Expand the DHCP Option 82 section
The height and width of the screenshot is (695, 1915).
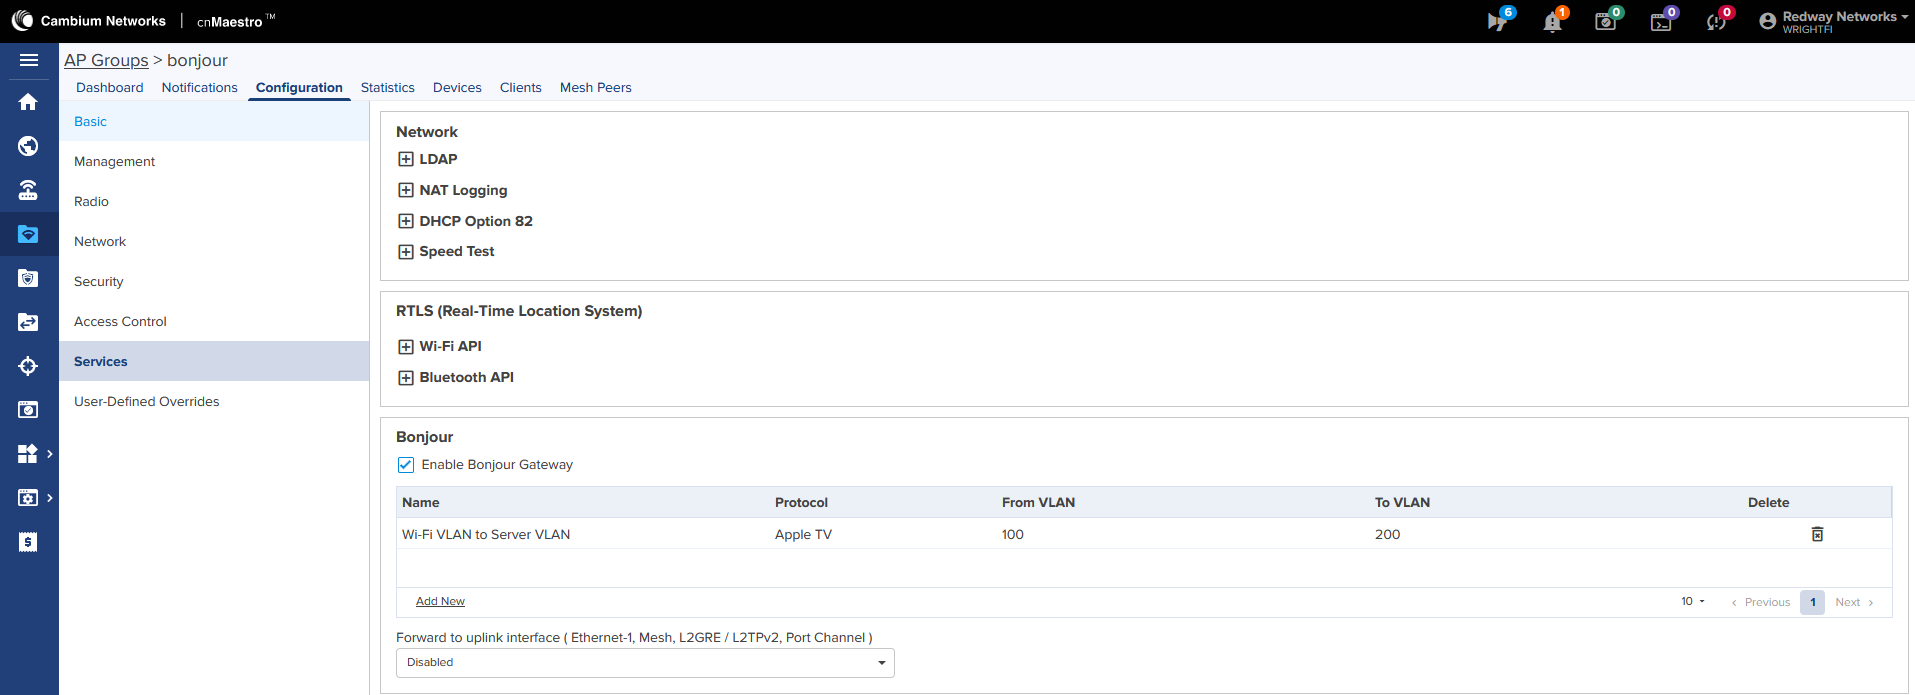click(x=406, y=221)
